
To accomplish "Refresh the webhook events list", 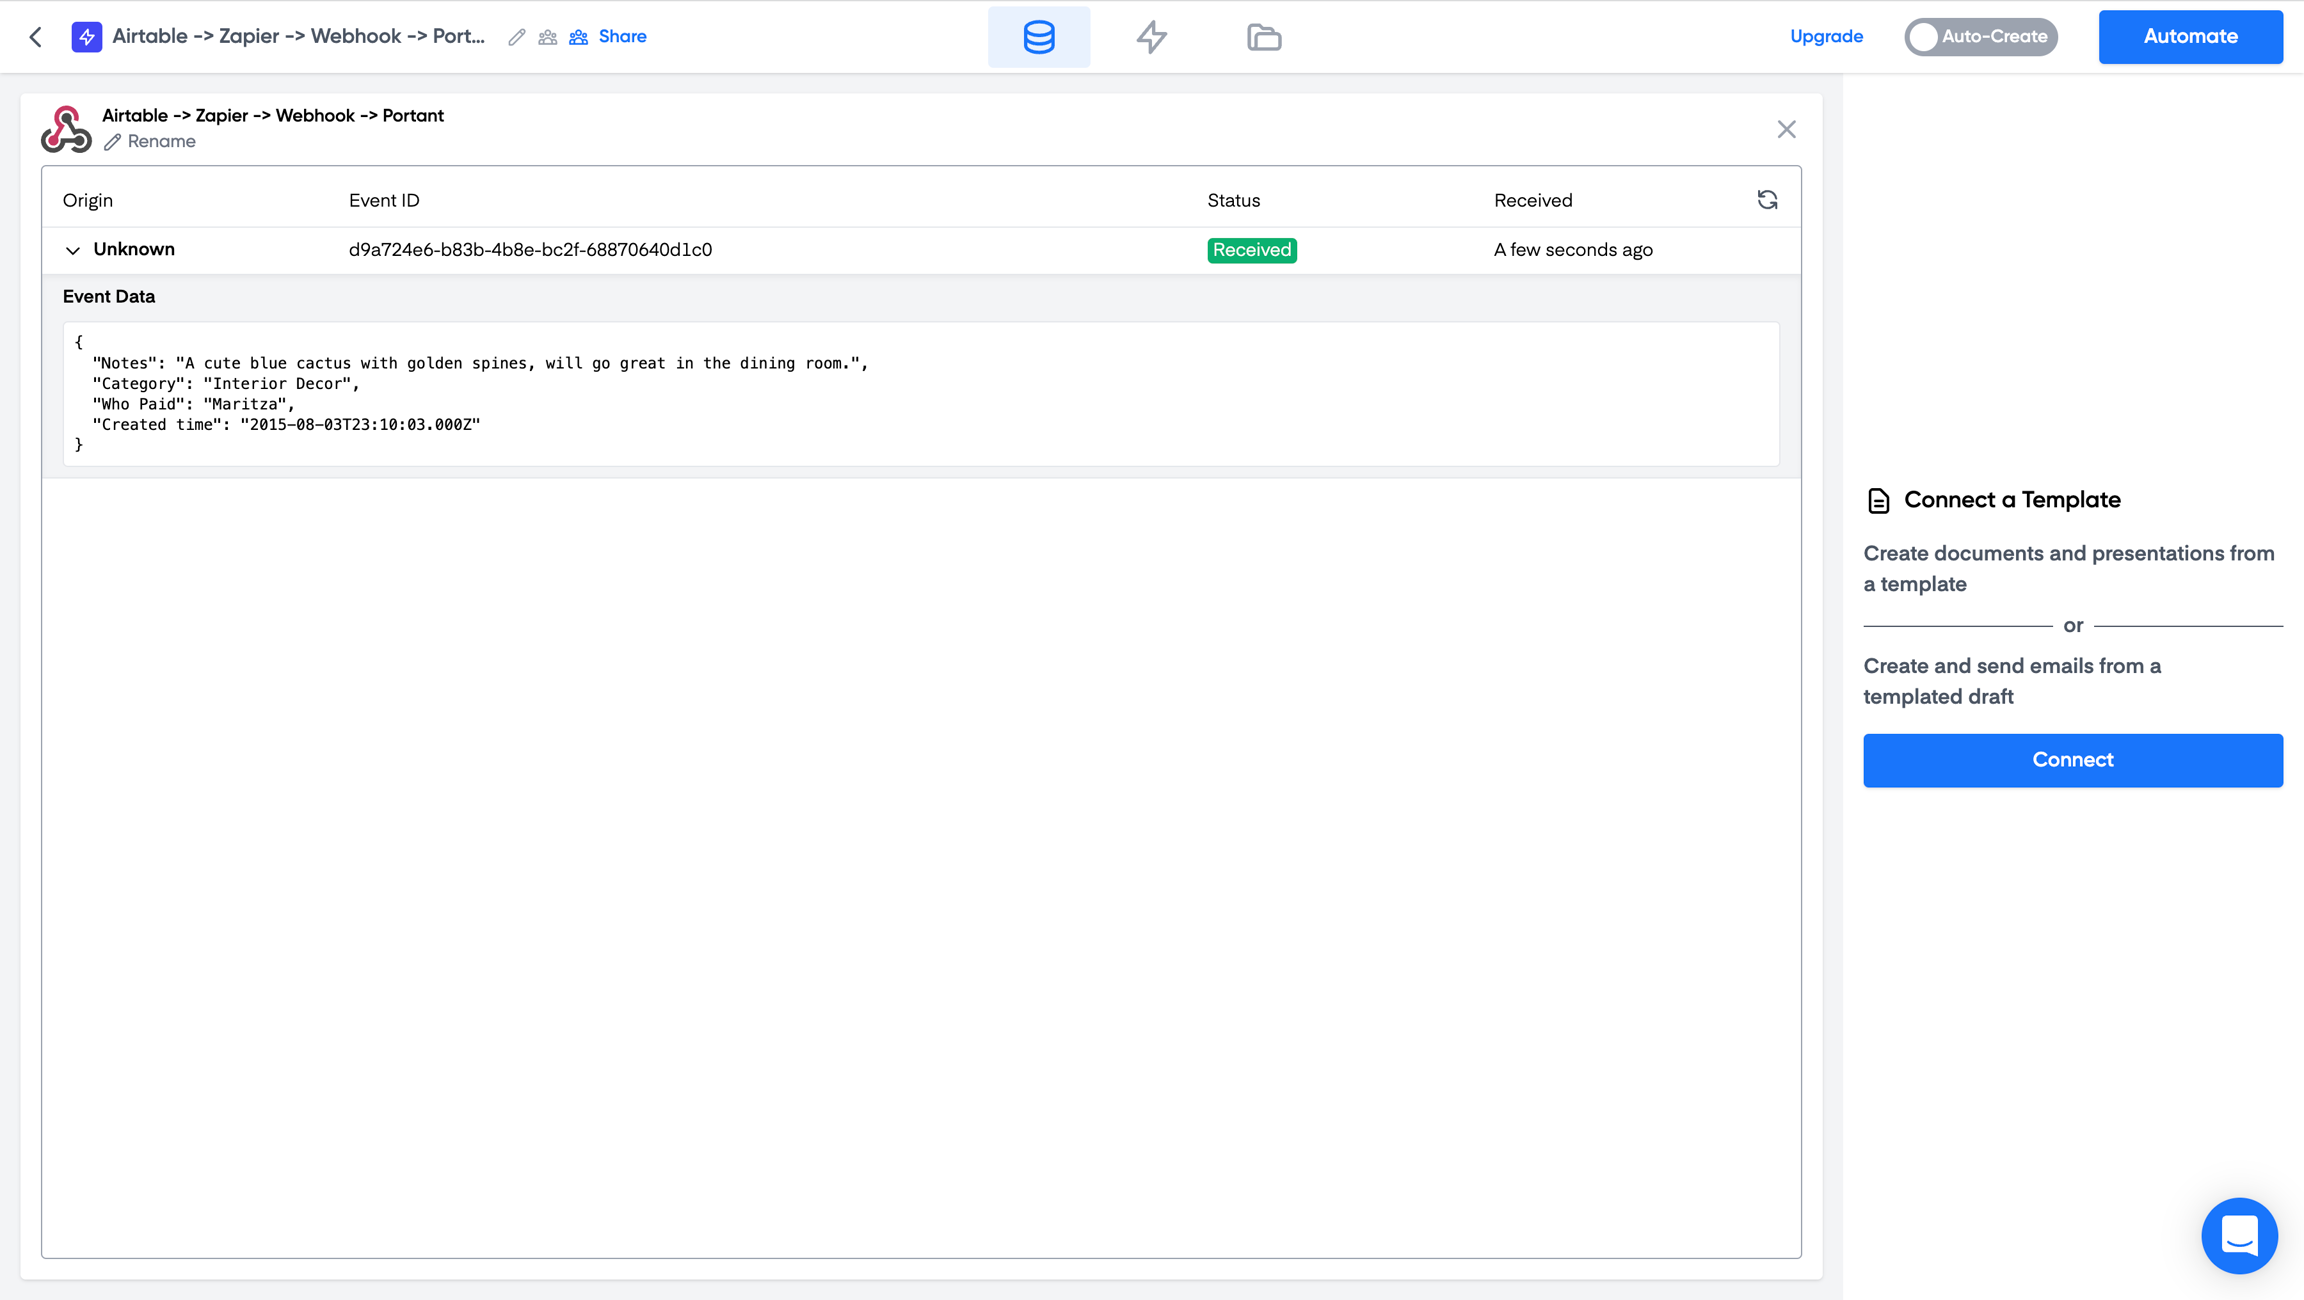I will click(x=1767, y=200).
